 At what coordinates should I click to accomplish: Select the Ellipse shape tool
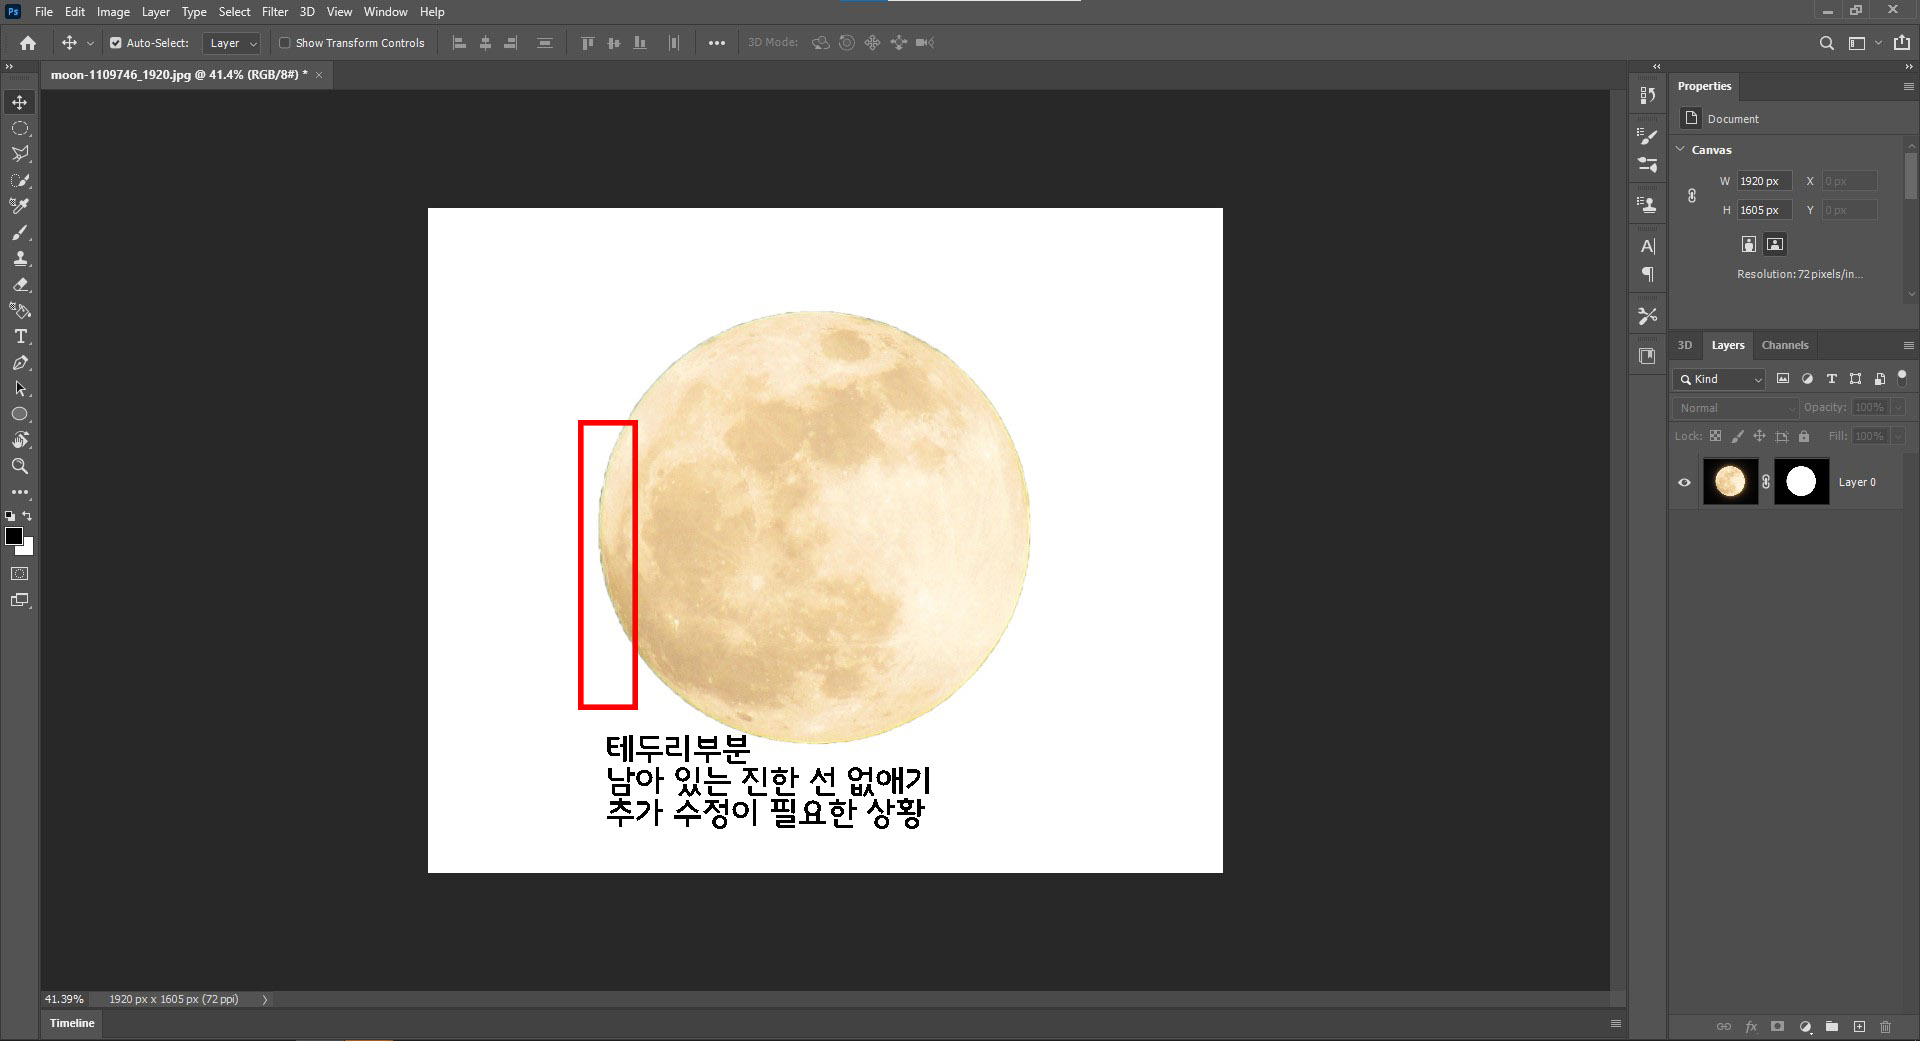[20, 414]
